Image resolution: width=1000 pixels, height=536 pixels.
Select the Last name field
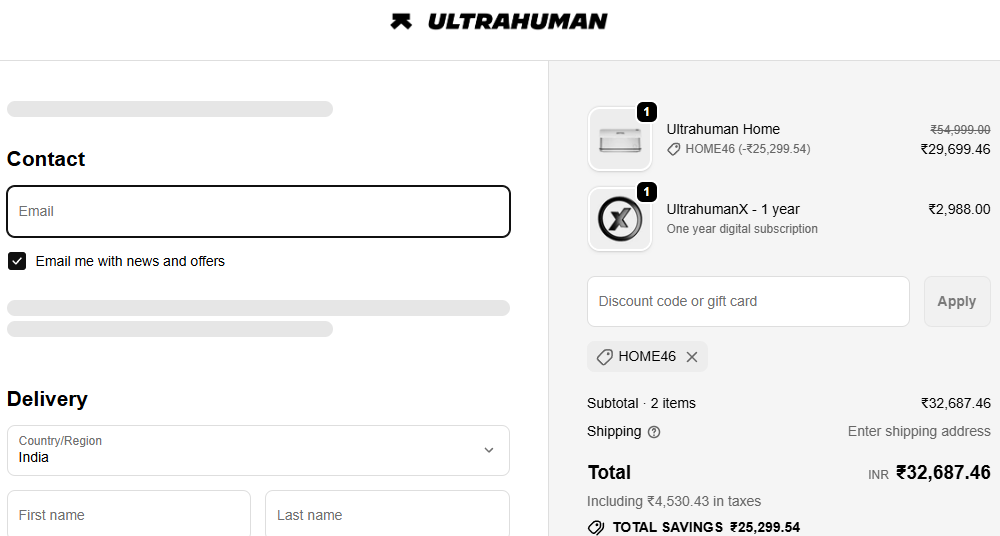click(x=387, y=514)
